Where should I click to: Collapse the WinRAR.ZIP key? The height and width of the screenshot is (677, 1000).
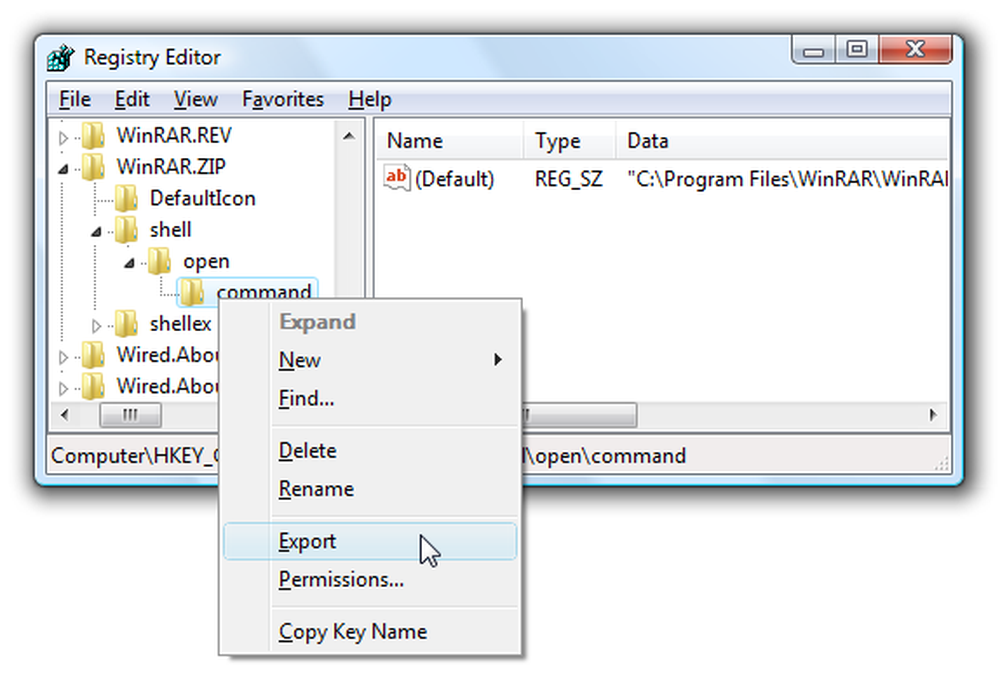[63, 169]
